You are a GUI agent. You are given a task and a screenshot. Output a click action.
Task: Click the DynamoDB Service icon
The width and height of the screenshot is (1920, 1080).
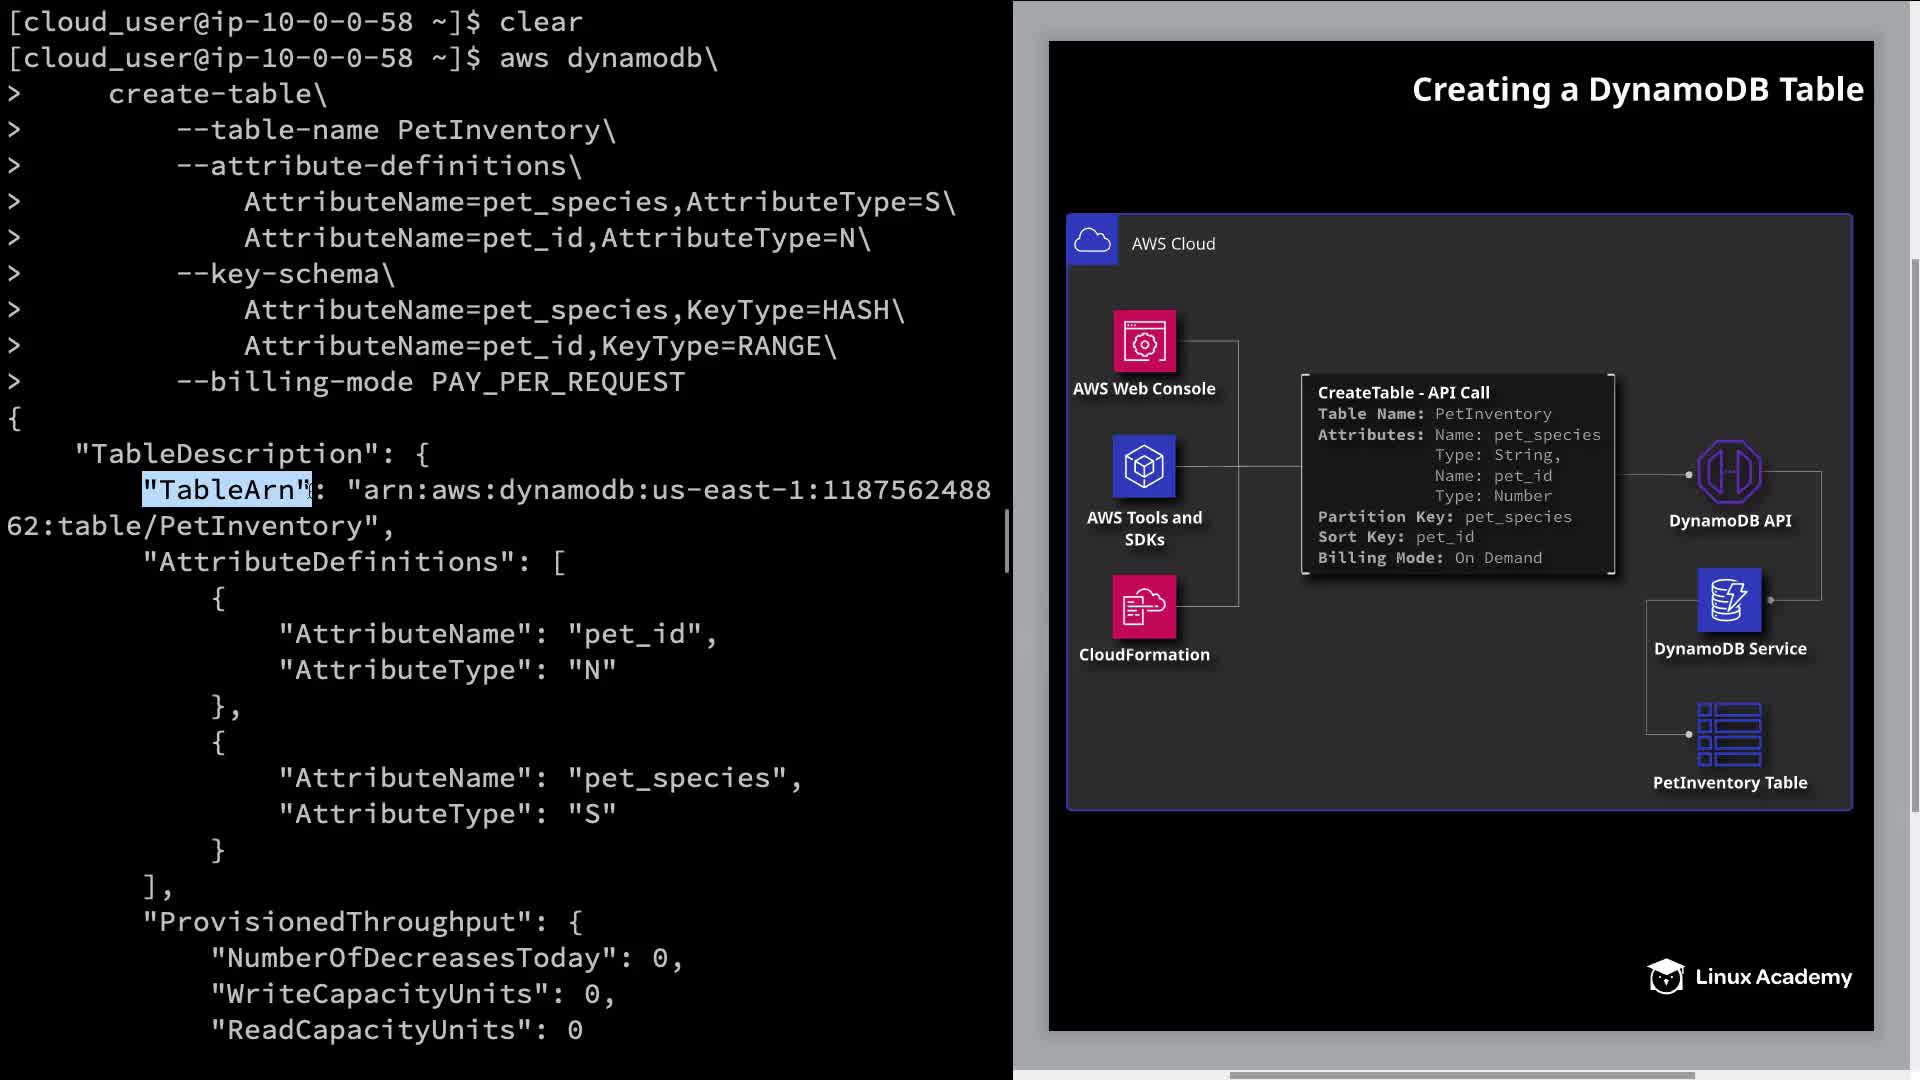[1729, 600]
